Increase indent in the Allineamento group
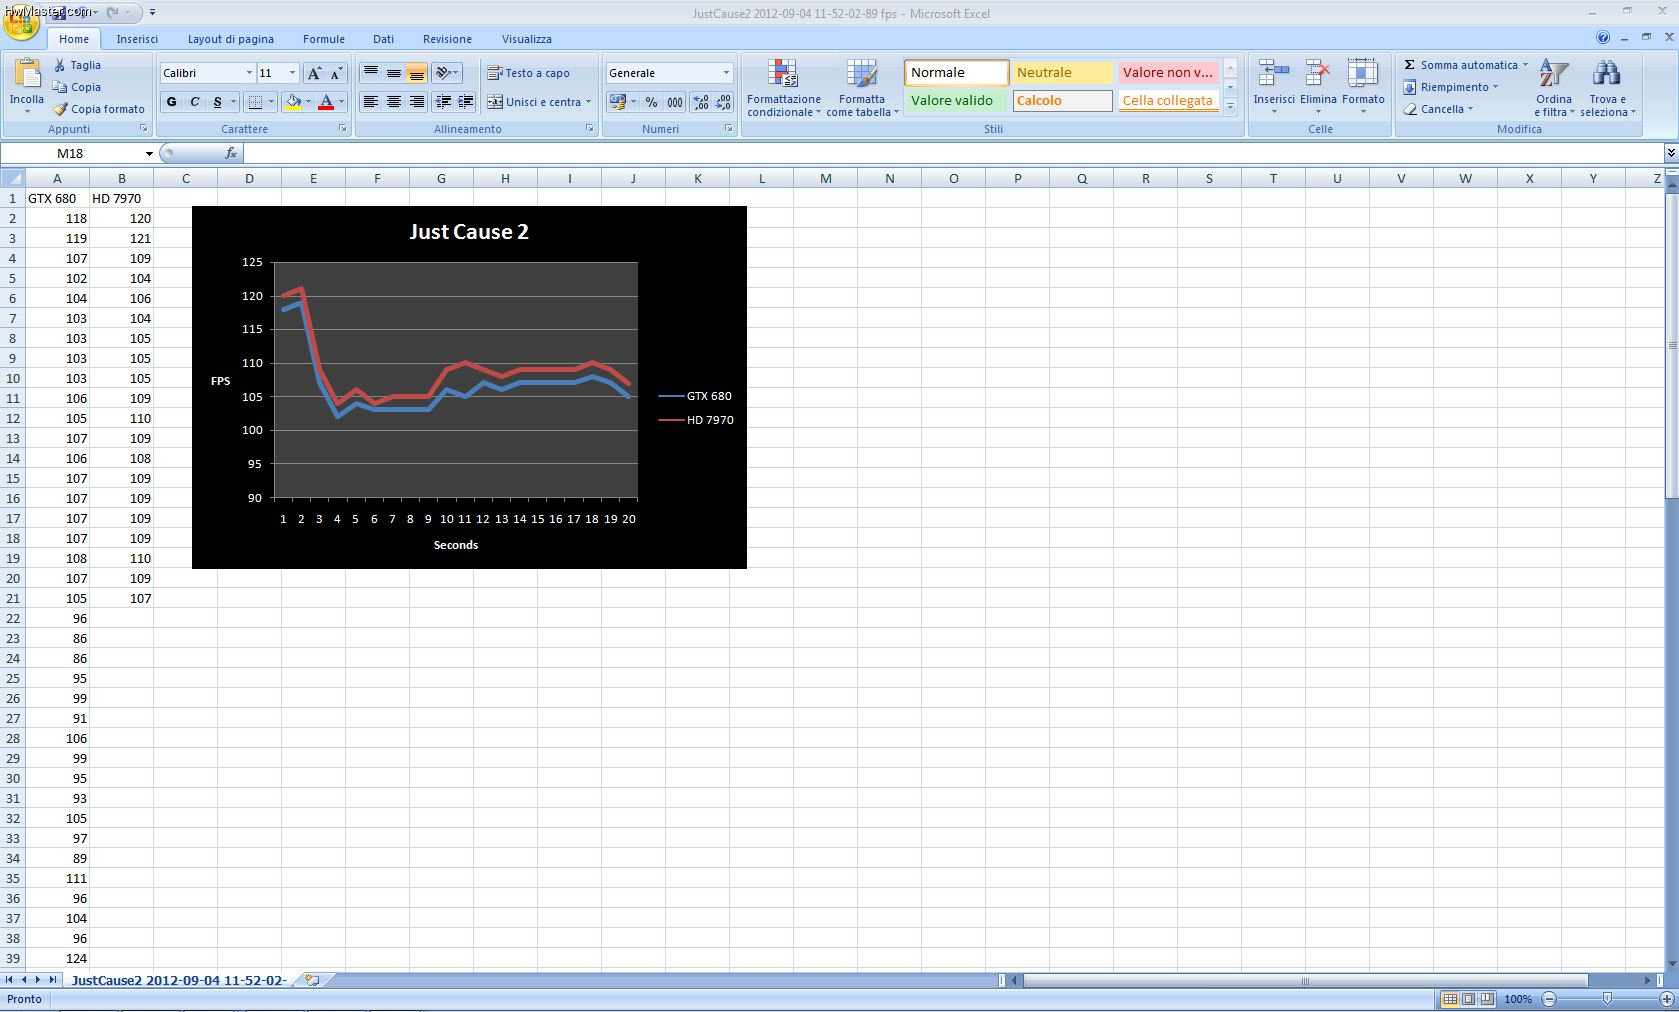 (465, 102)
